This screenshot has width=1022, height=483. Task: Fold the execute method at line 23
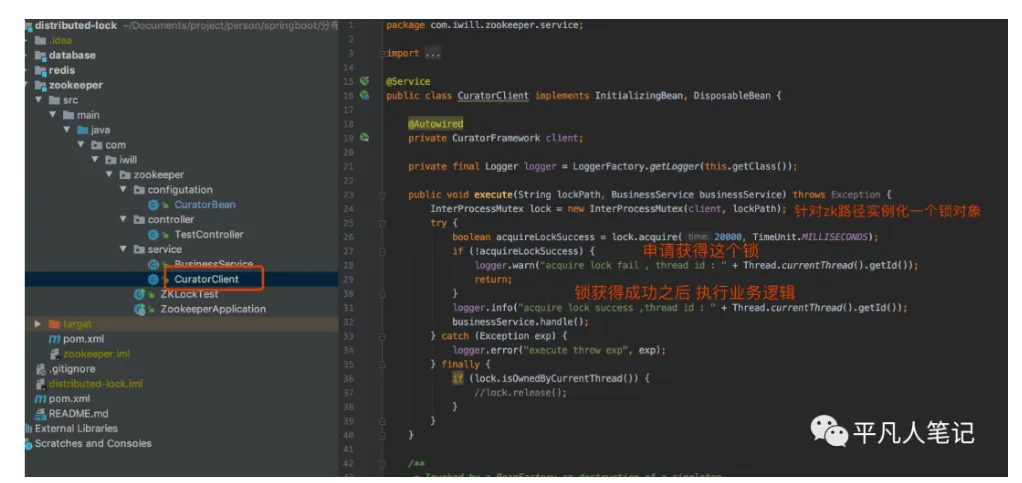pyautogui.click(x=383, y=195)
